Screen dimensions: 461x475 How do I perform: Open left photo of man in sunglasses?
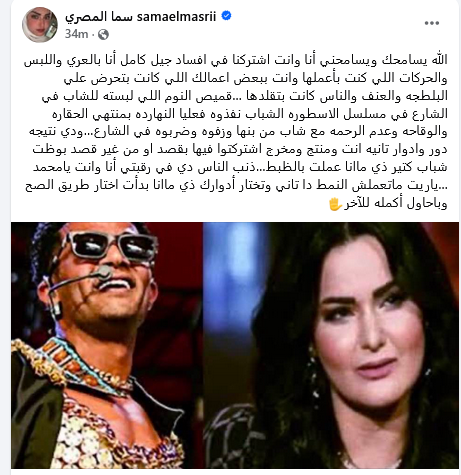[107, 345]
